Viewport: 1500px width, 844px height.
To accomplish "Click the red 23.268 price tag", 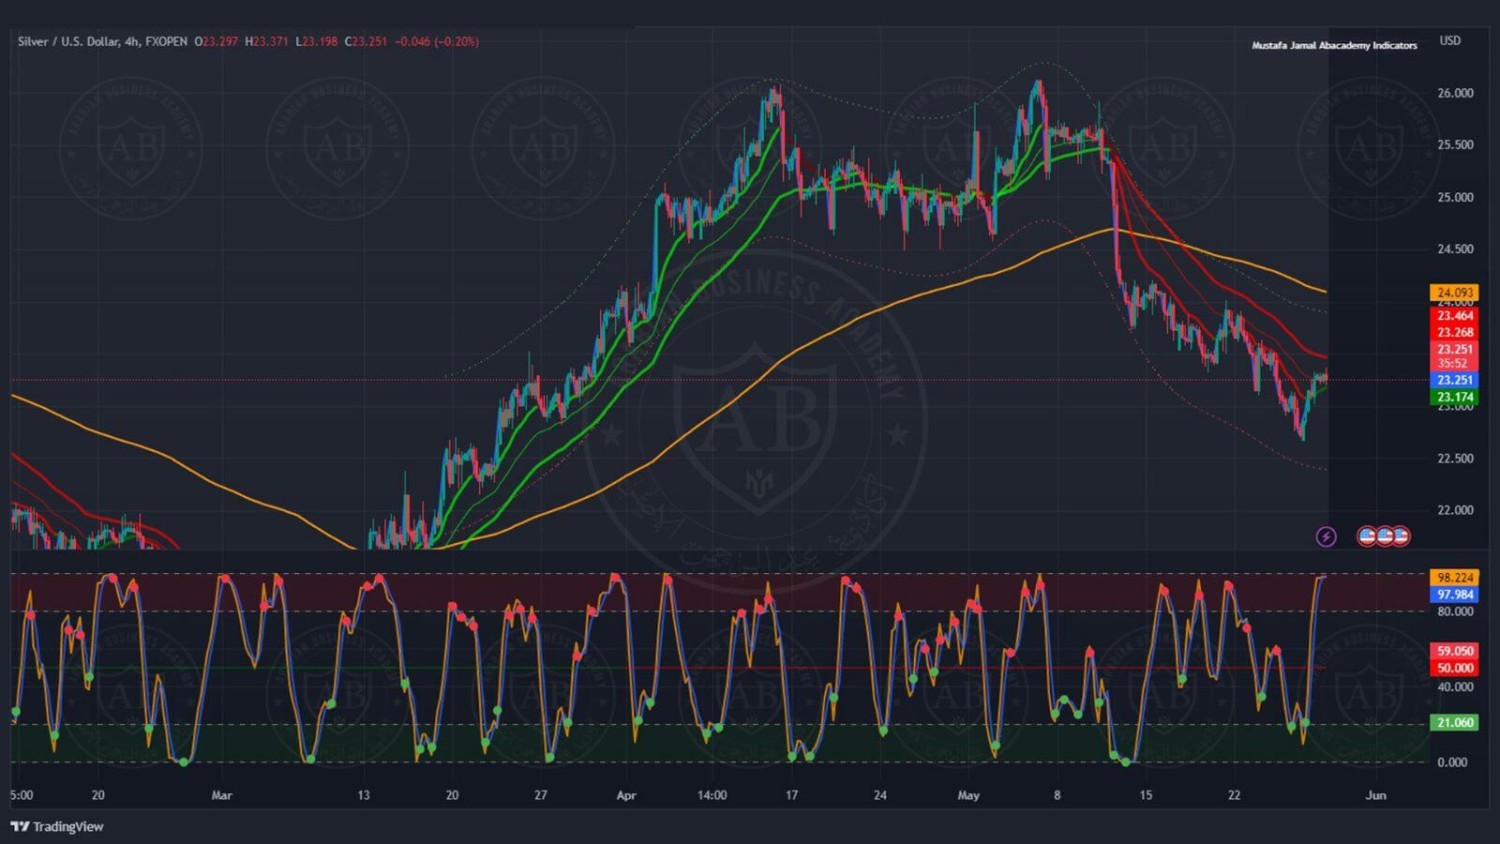I will (x=1455, y=333).
